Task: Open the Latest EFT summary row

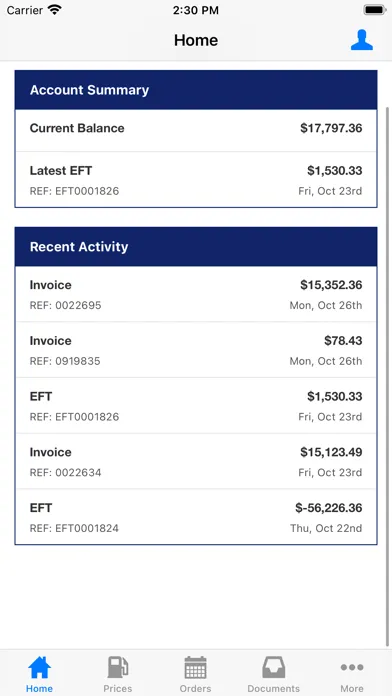Action: pyautogui.click(x=196, y=180)
